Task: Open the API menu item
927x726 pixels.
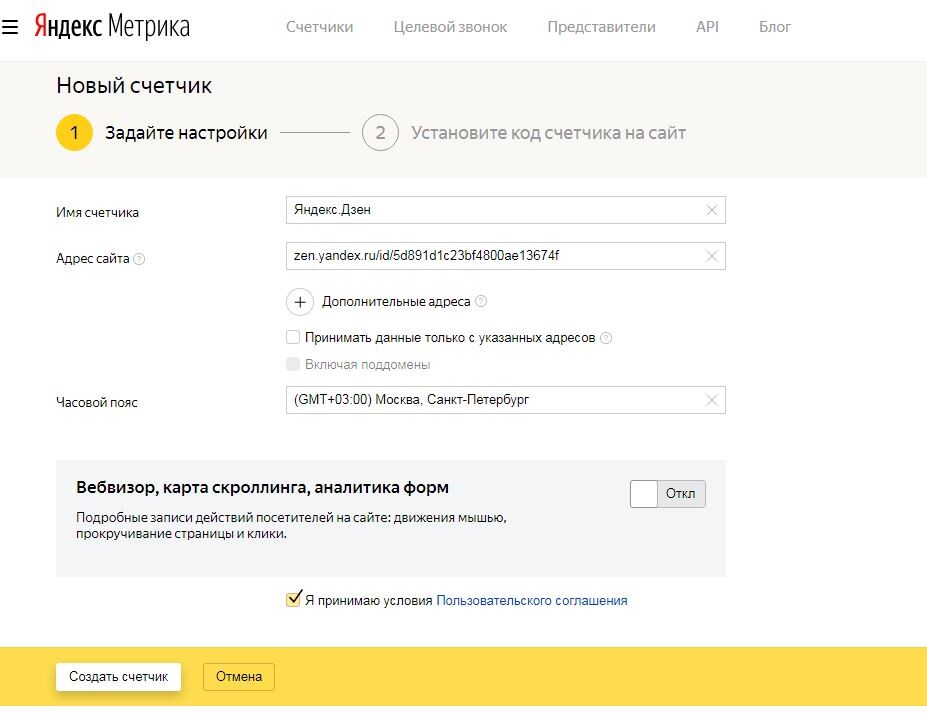Action: [x=707, y=27]
